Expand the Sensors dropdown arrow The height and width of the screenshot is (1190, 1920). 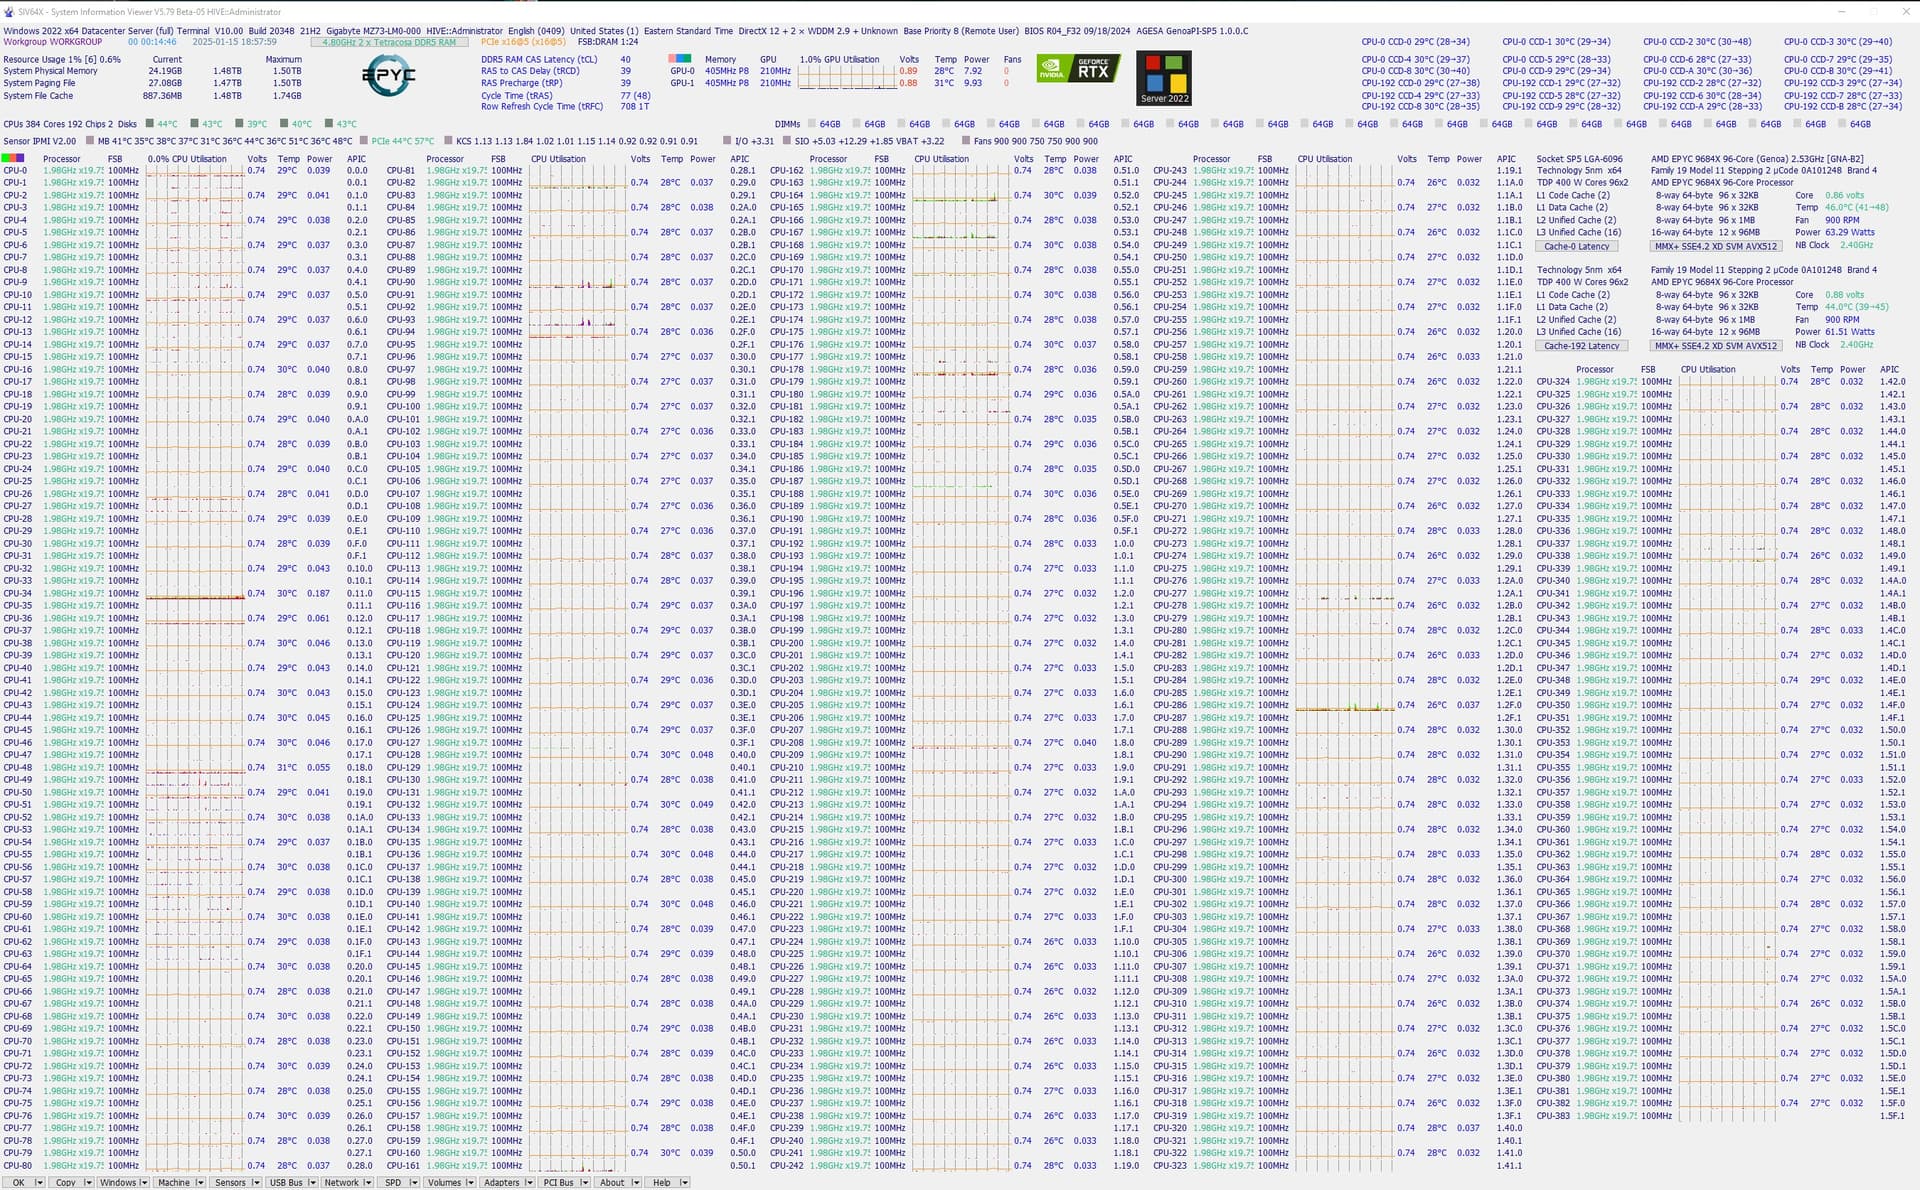click(x=255, y=1182)
